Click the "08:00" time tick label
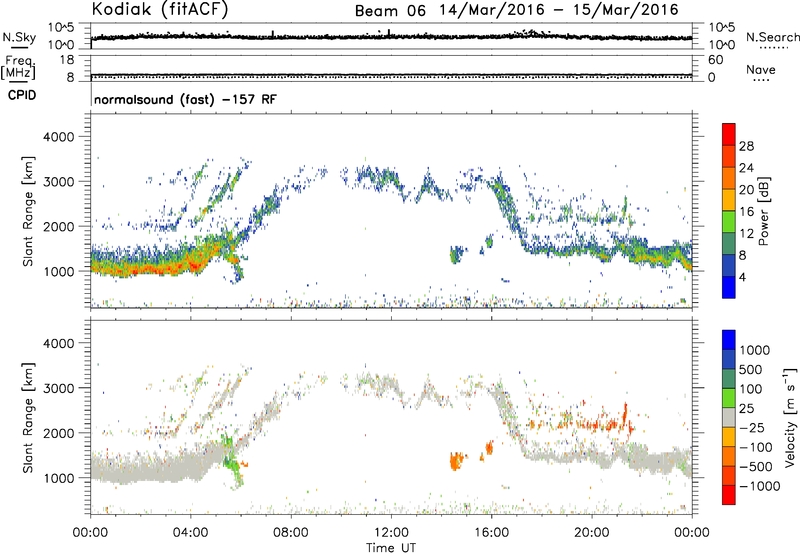800x554 pixels. [290, 533]
